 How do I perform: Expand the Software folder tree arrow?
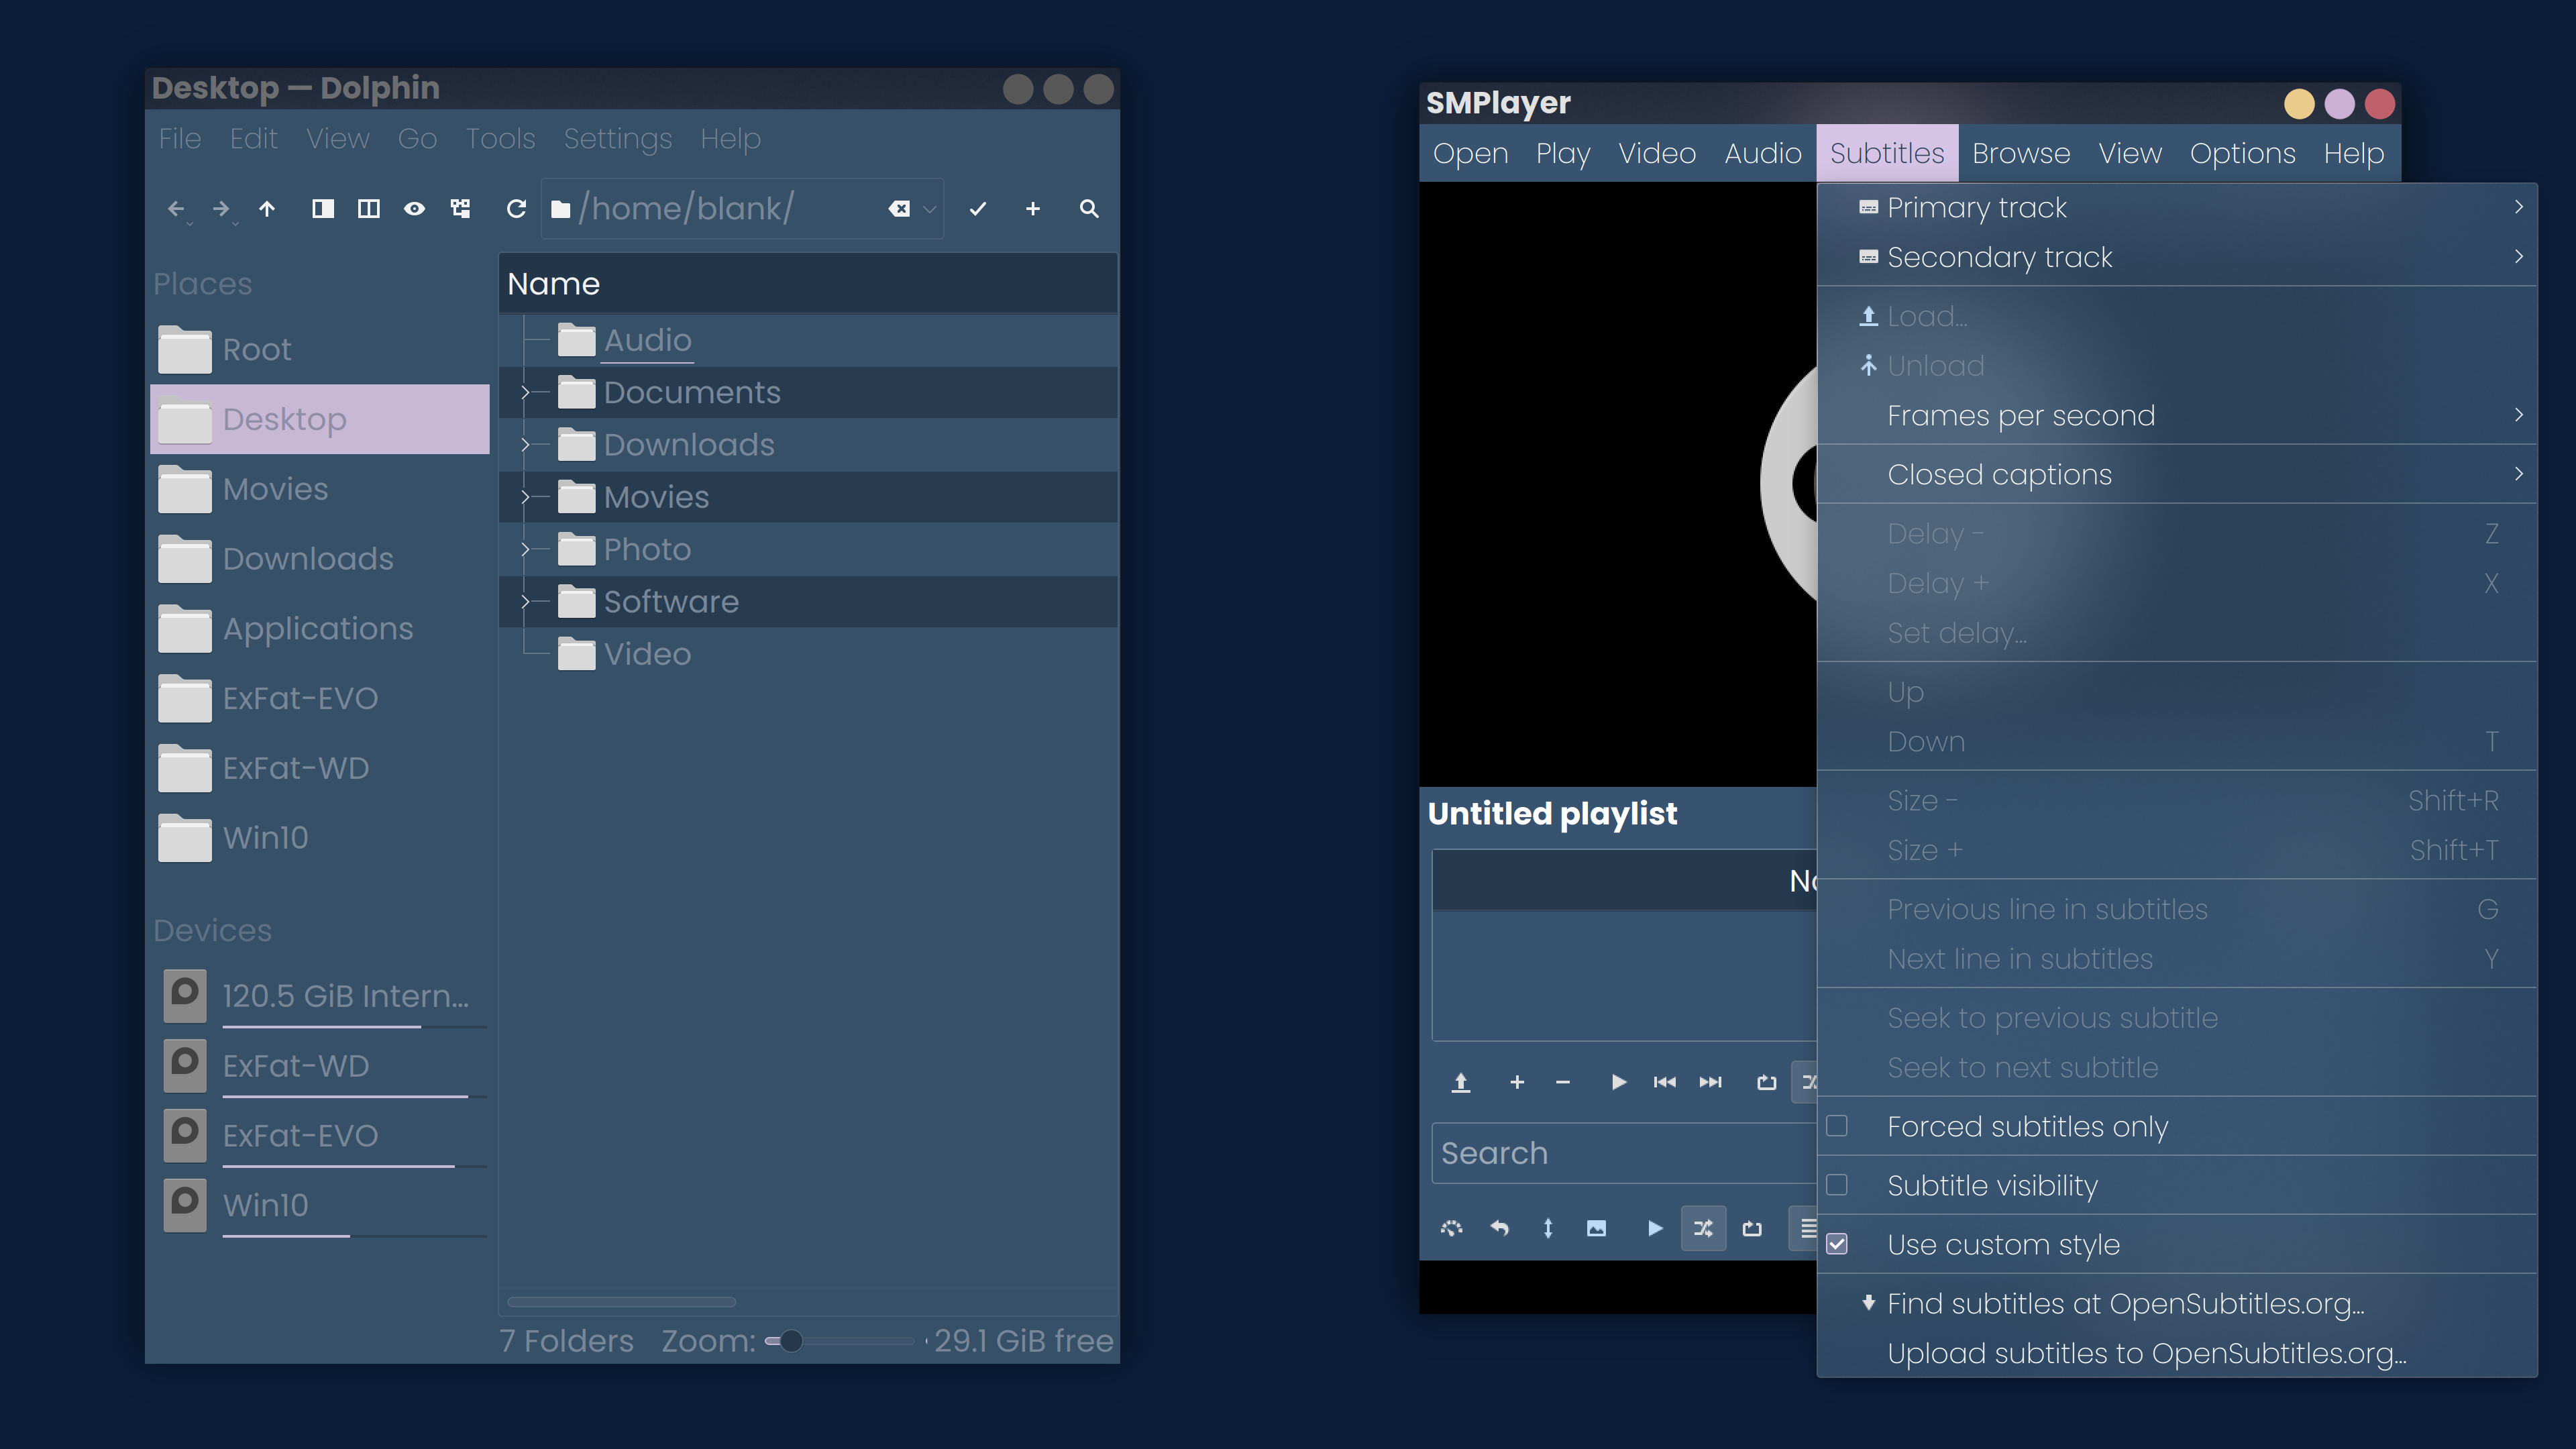click(x=525, y=602)
